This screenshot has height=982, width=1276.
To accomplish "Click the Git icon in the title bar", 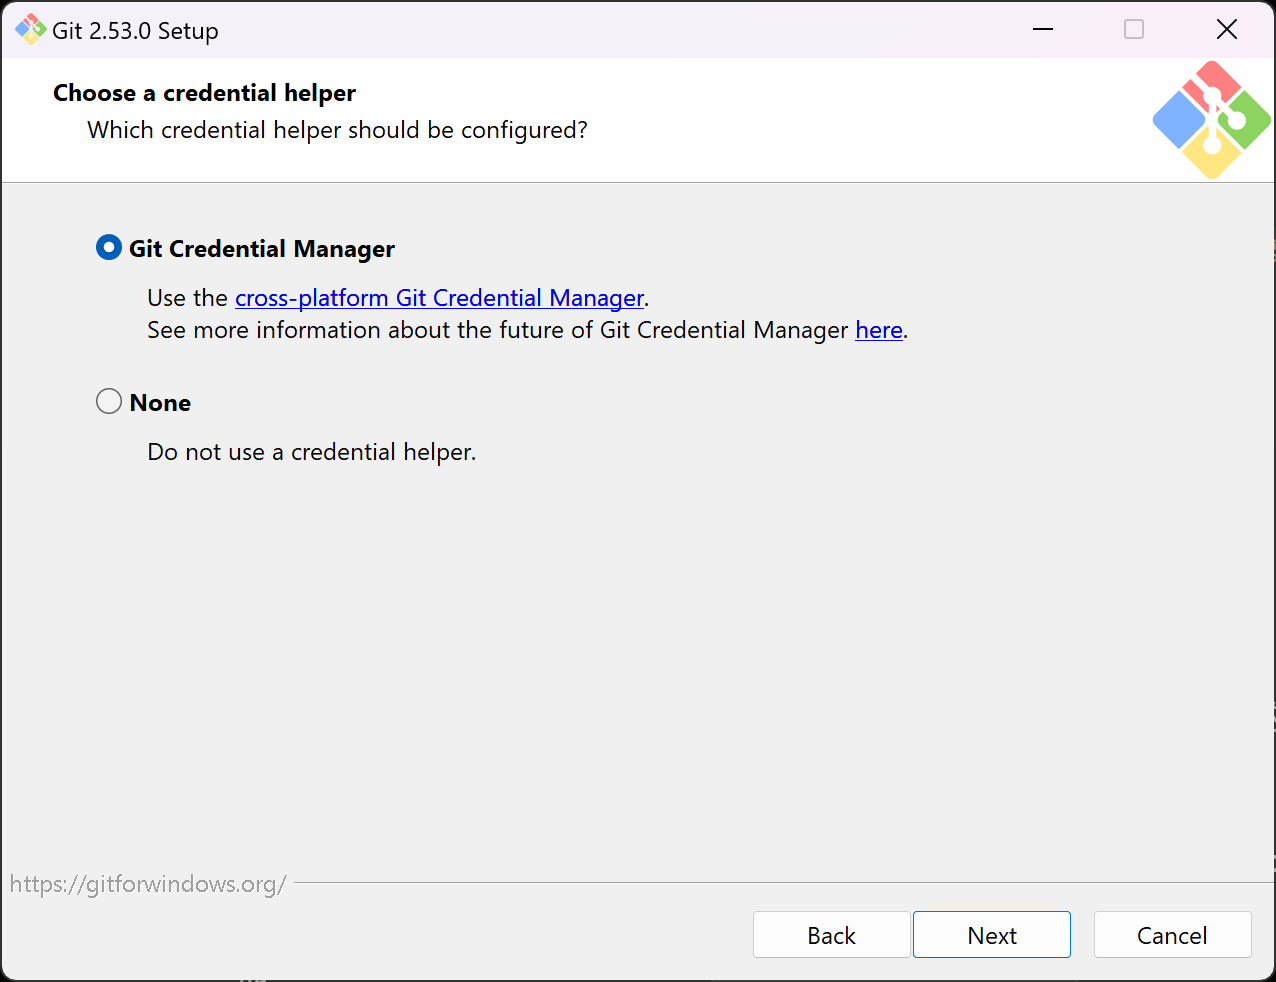I will tap(30, 30).
